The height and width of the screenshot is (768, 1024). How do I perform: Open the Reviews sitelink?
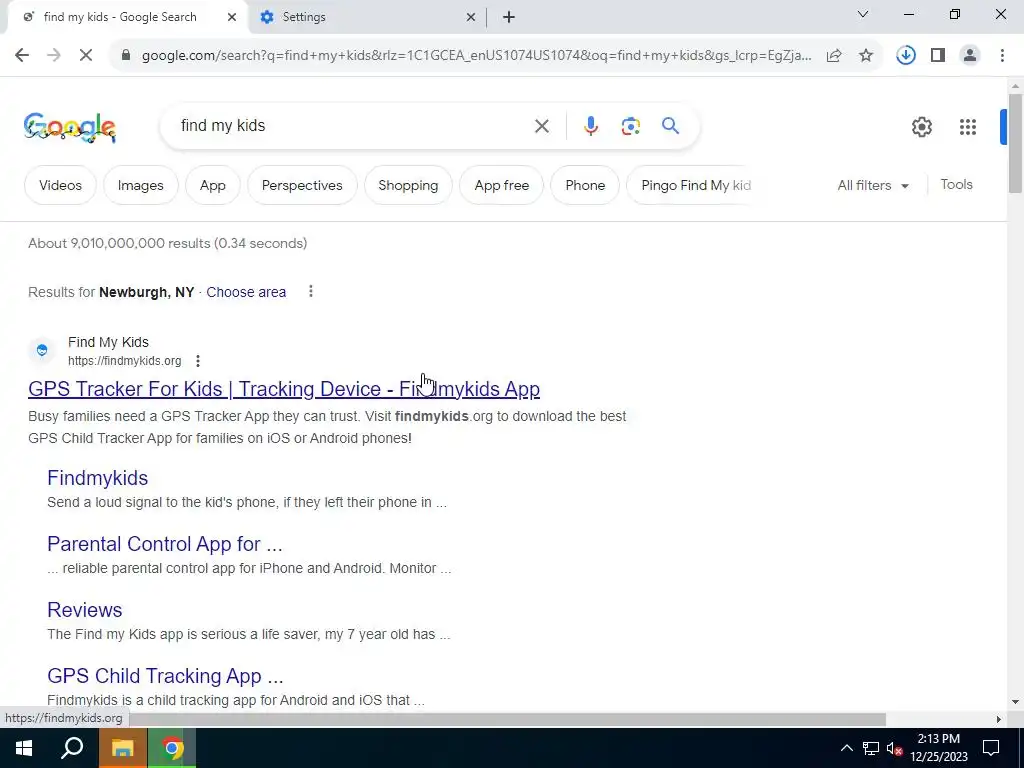point(85,610)
